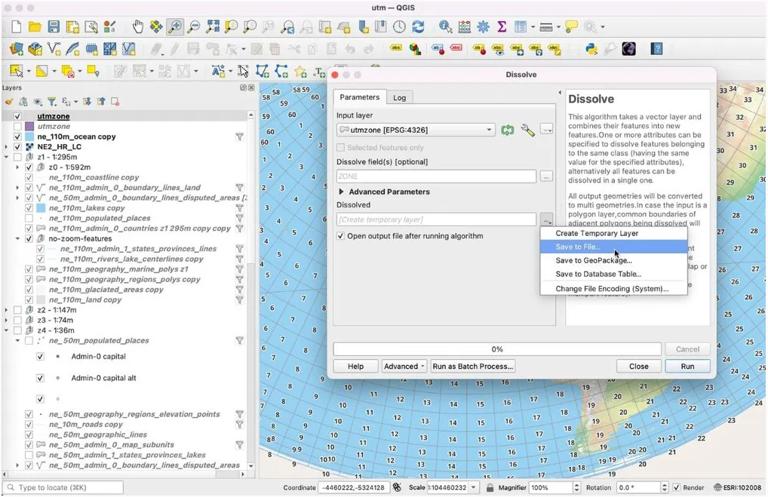
Task: Choose Change File Encoding (System)… option
Action: click(614, 289)
